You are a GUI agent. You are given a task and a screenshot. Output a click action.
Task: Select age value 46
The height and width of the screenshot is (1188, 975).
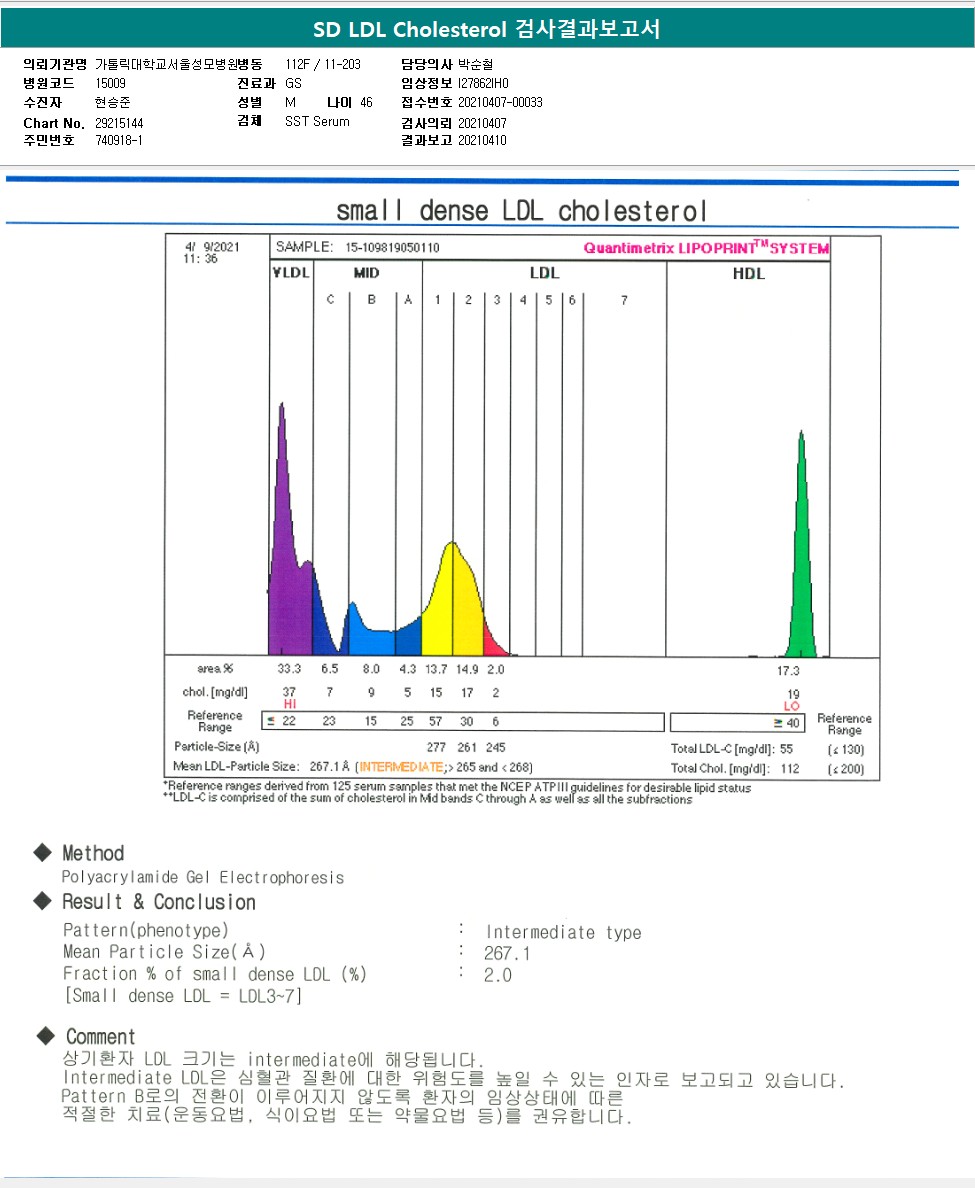[x=366, y=102]
